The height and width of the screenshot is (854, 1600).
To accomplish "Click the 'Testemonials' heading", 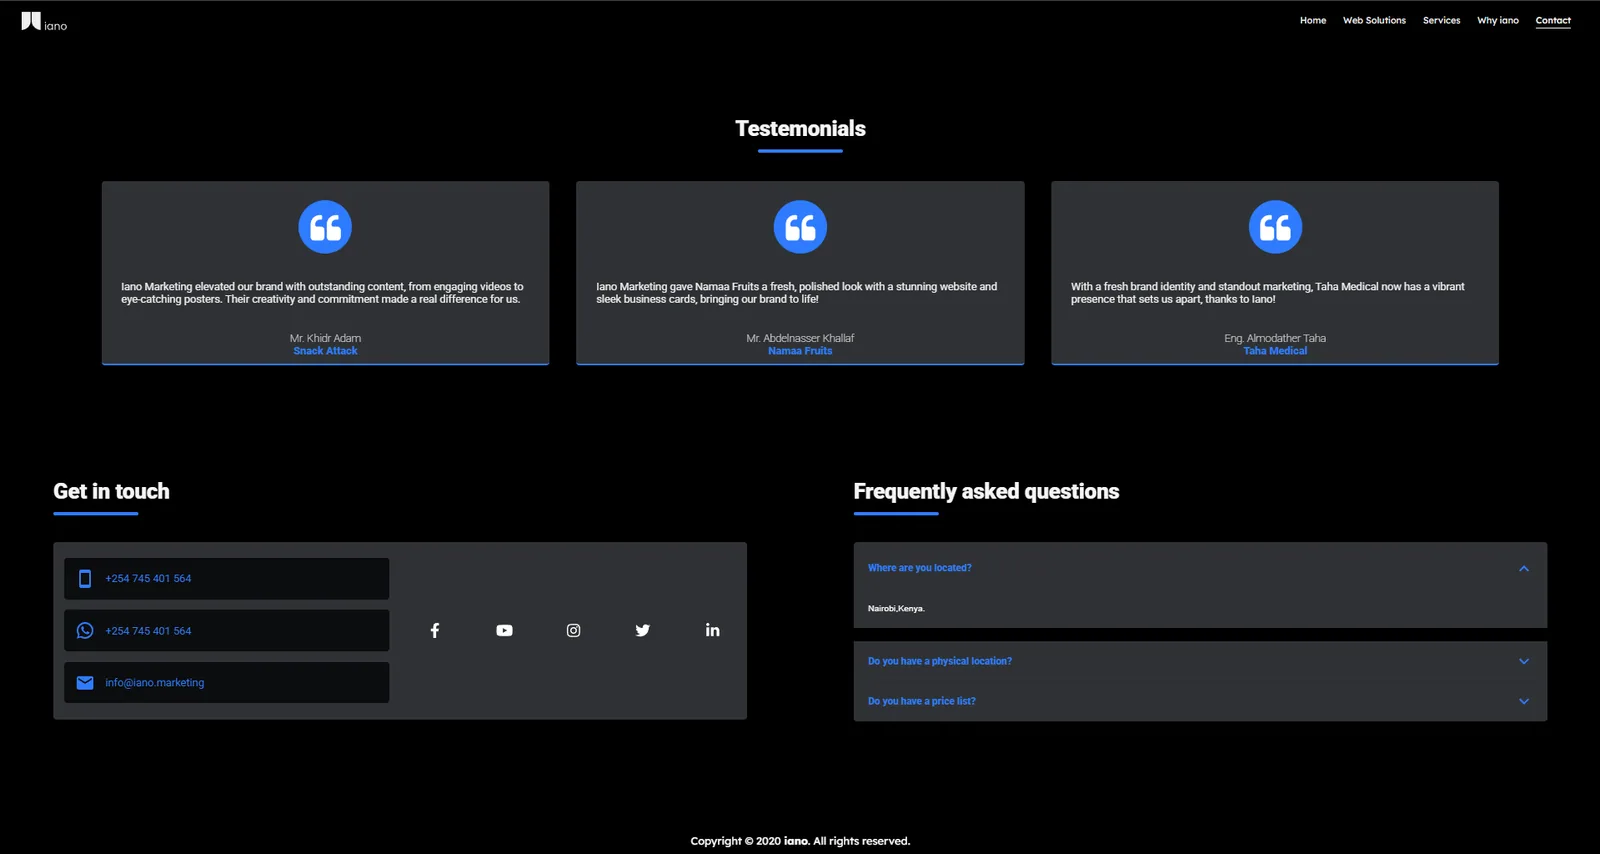I will tap(800, 128).
